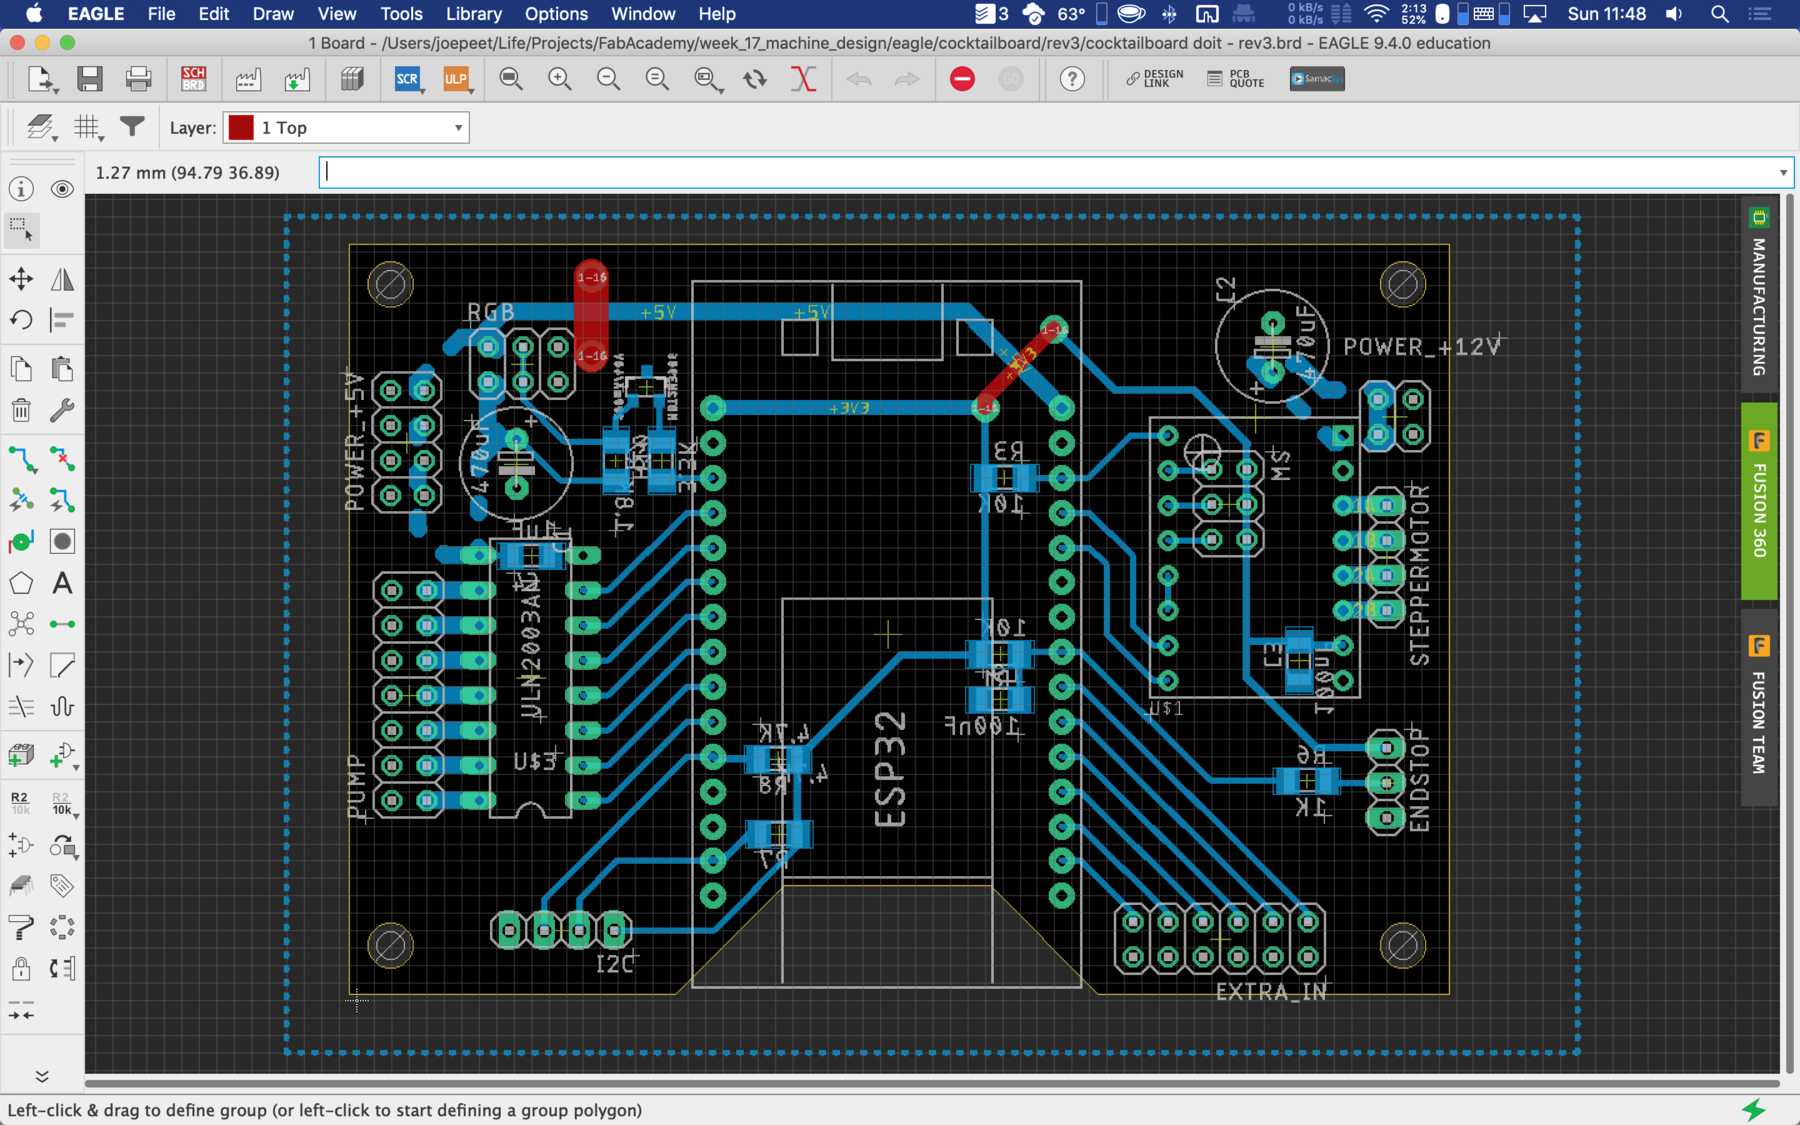Viewport: 1800px width, 1125px height.
Task: Switch to schematic with SCH/BRD icon
Action: 194,79
